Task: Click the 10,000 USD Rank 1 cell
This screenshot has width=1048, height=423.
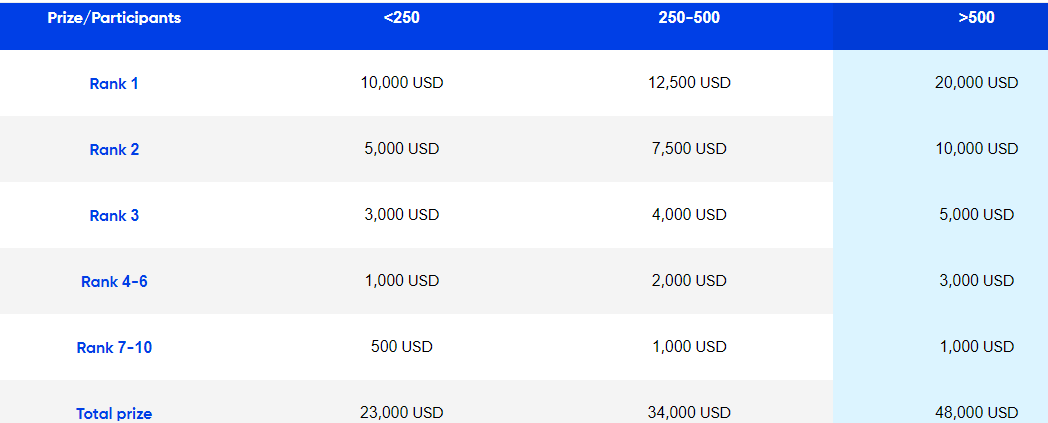Action: pos(402,83)
